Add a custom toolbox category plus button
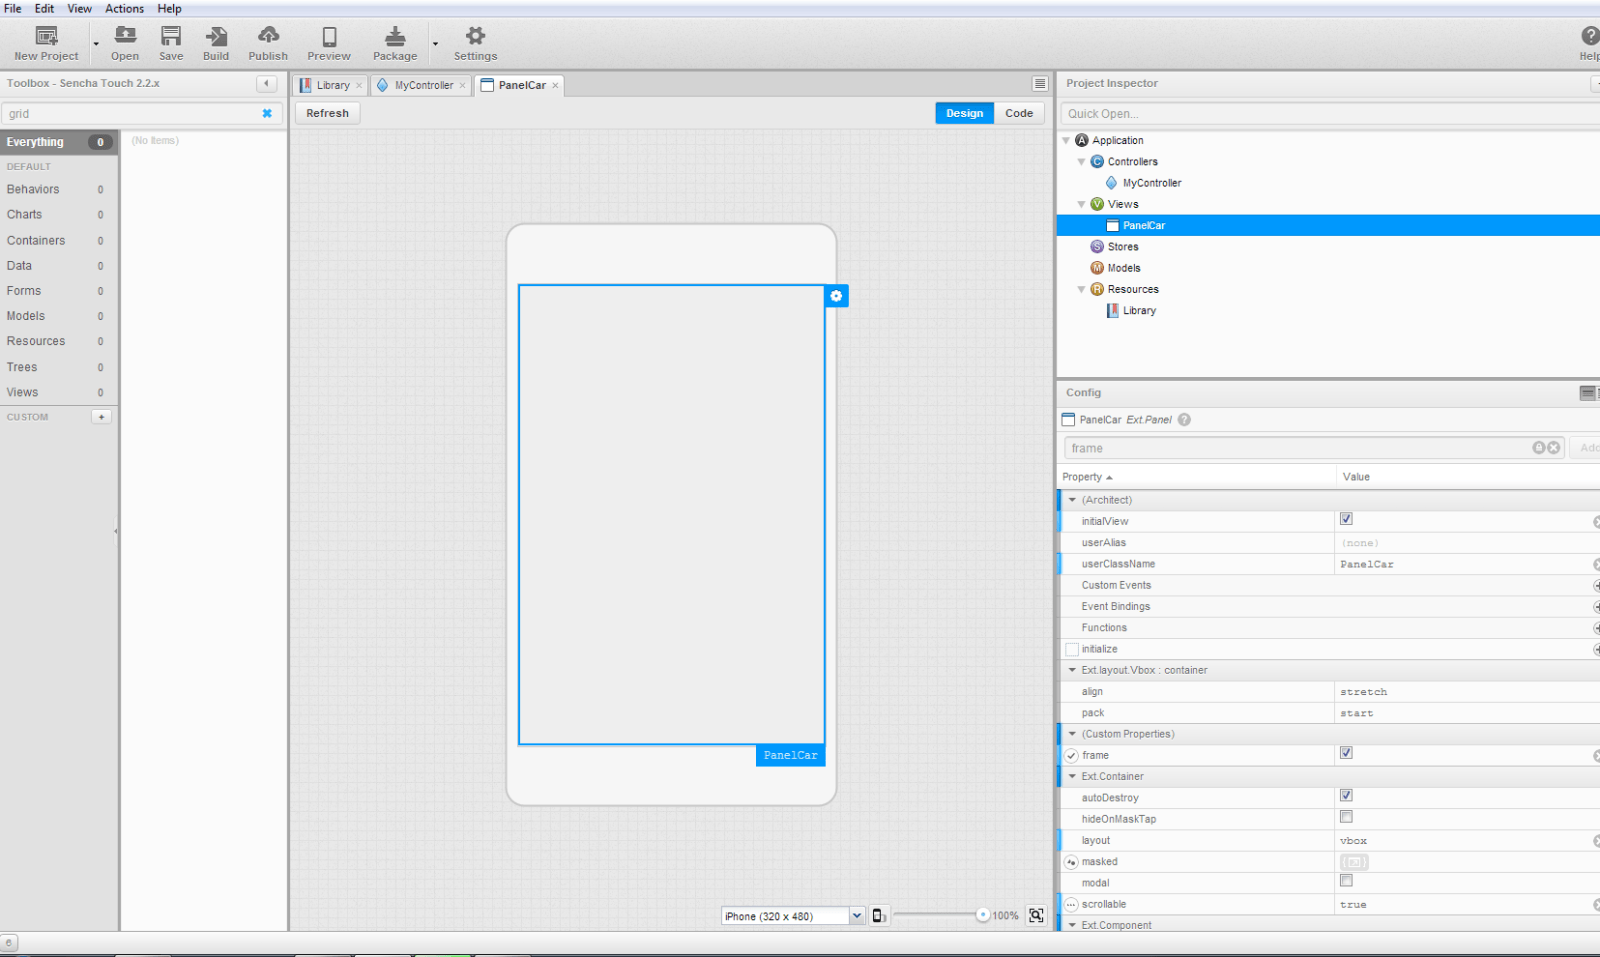The width and height of the screenshot is (1600, 957). click(x=101, y=417)
